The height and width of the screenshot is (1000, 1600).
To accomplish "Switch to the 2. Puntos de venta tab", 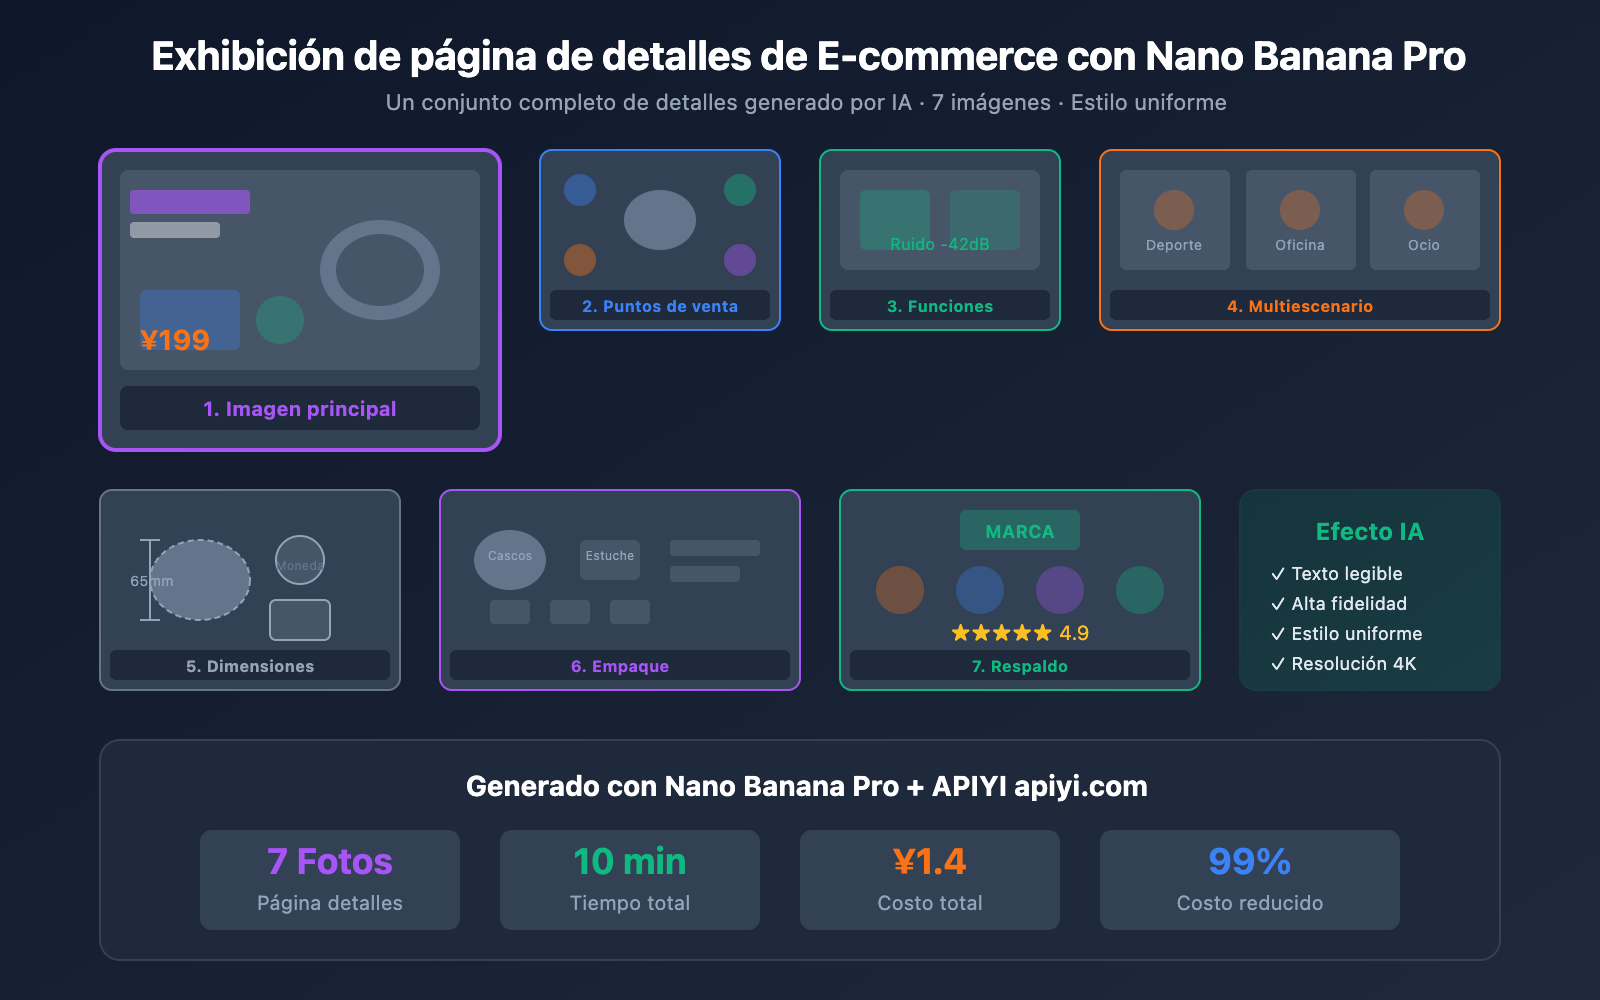I will (x=659, y=306).
